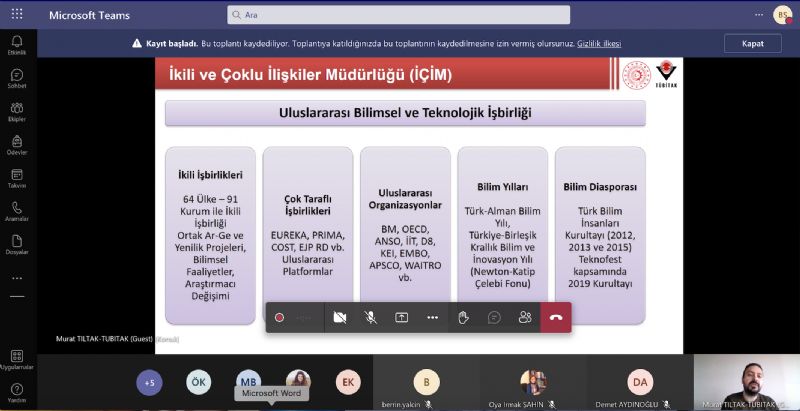This screenshot has width=800, height=411.
Task: Select participant avatar ÖK
Action: (198, 382)
